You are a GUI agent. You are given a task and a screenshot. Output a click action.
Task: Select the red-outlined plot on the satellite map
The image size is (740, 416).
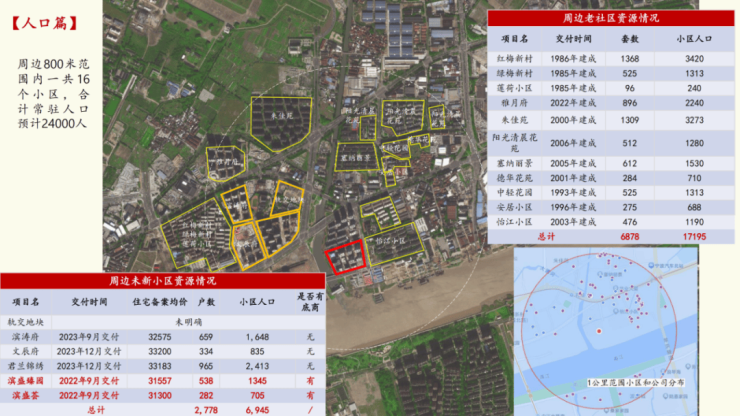pyautogui.click(x=345, y=257)
